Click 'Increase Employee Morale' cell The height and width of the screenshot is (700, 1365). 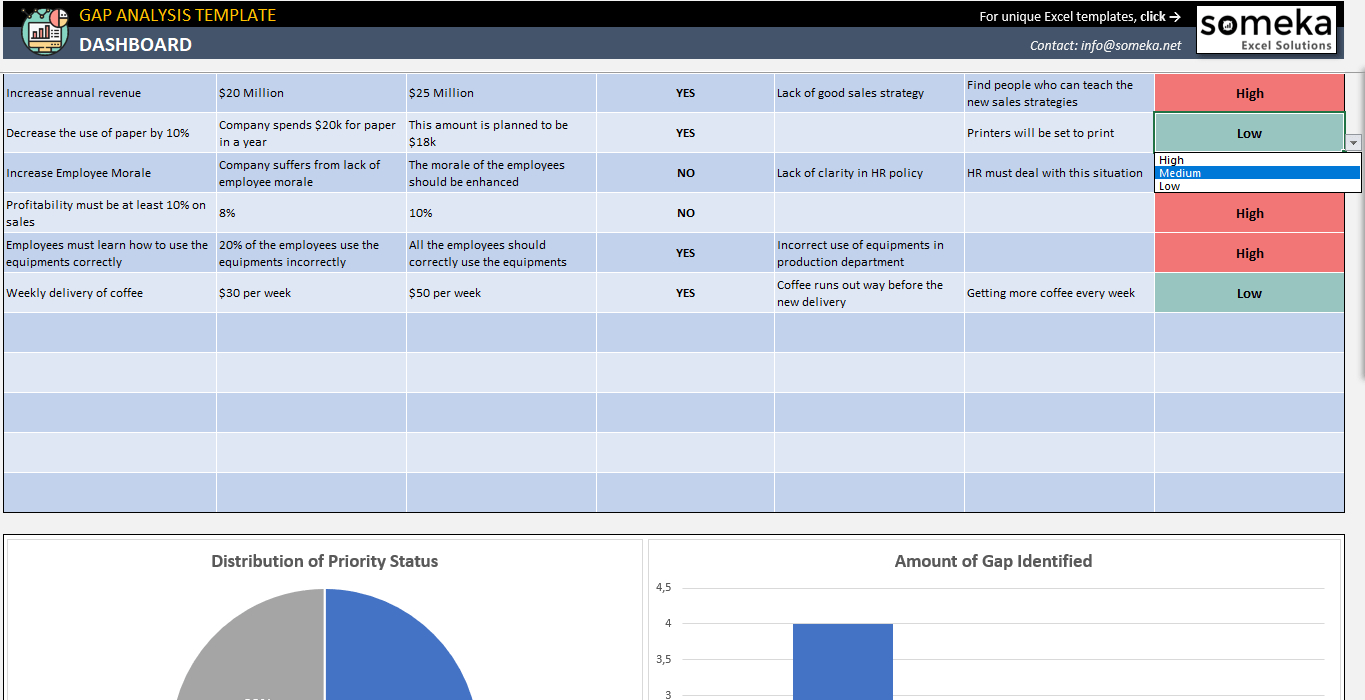point(110,173)
